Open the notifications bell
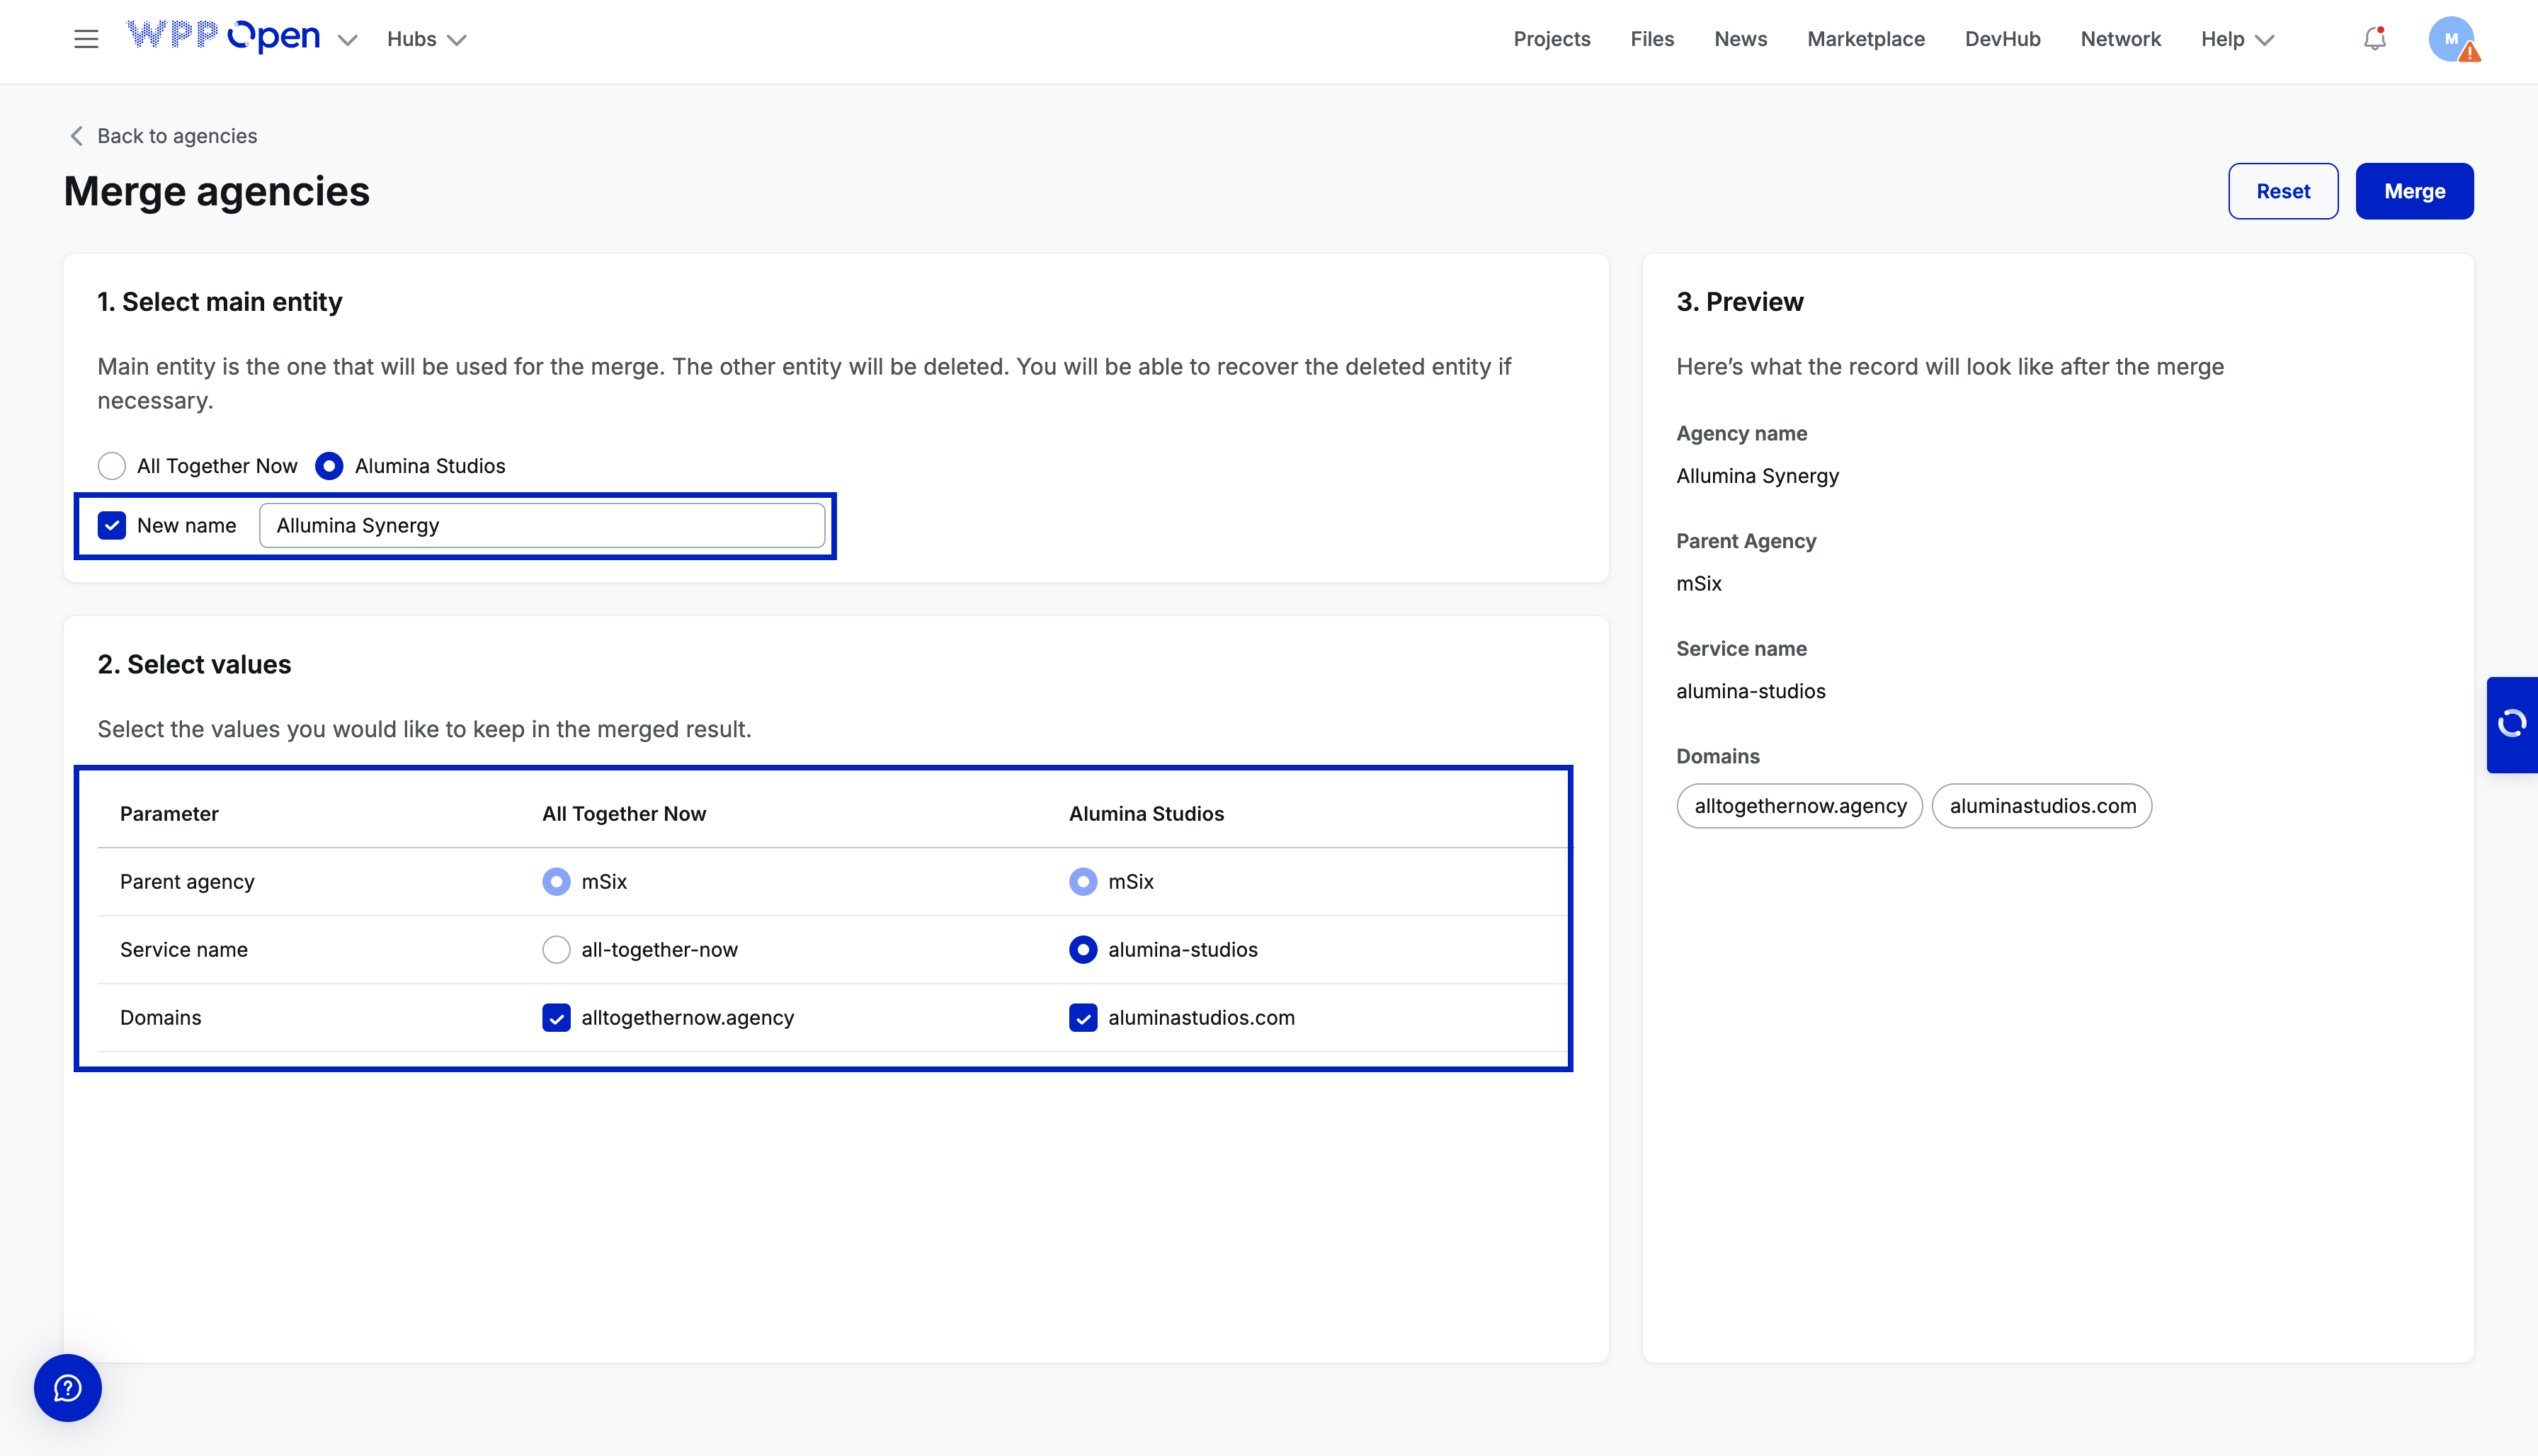This screenshot has height=1456, width=2538. (2374, 39)
